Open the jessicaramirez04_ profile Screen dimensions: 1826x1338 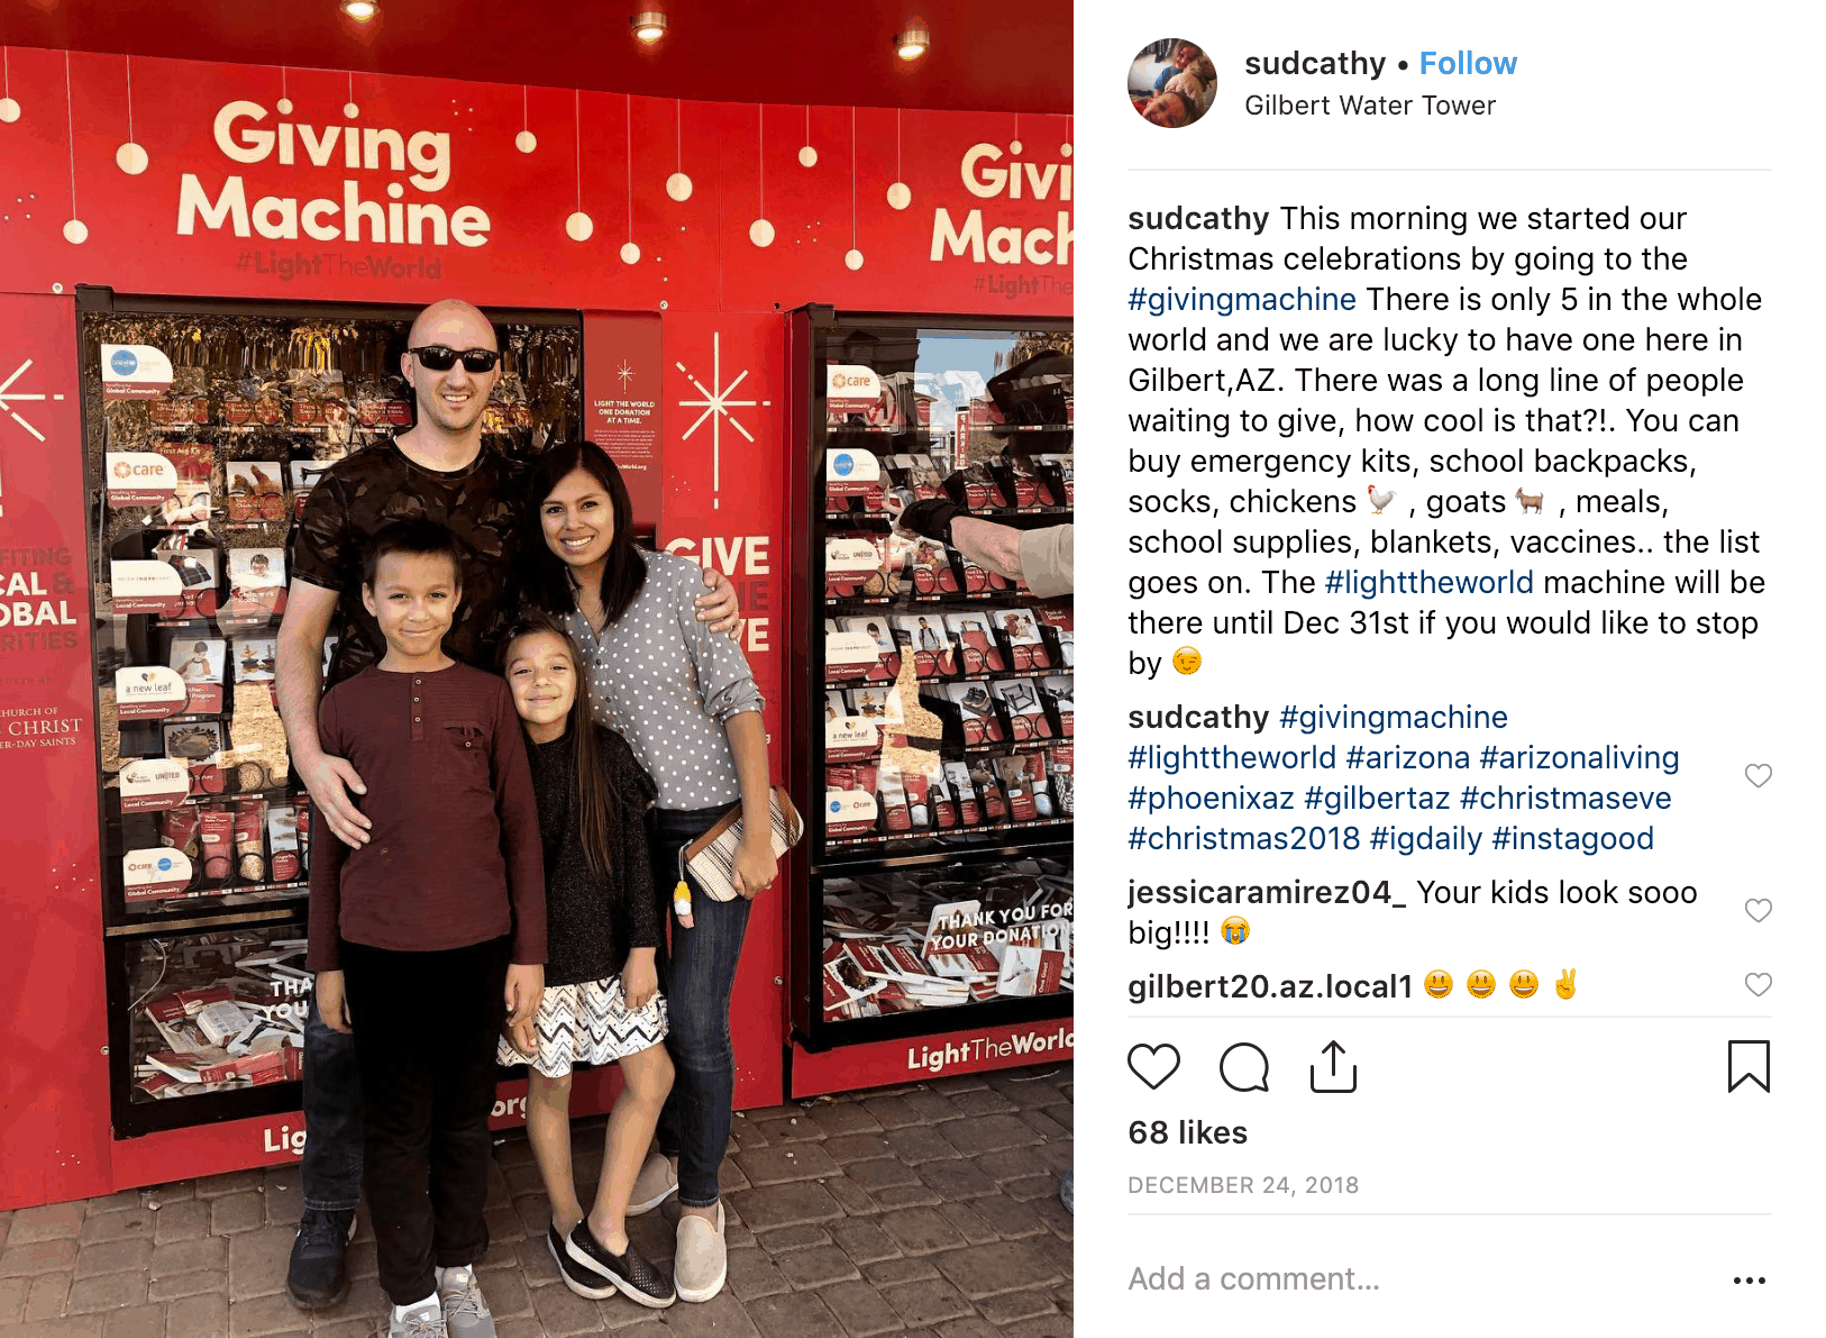click(x=1267, y=892)
